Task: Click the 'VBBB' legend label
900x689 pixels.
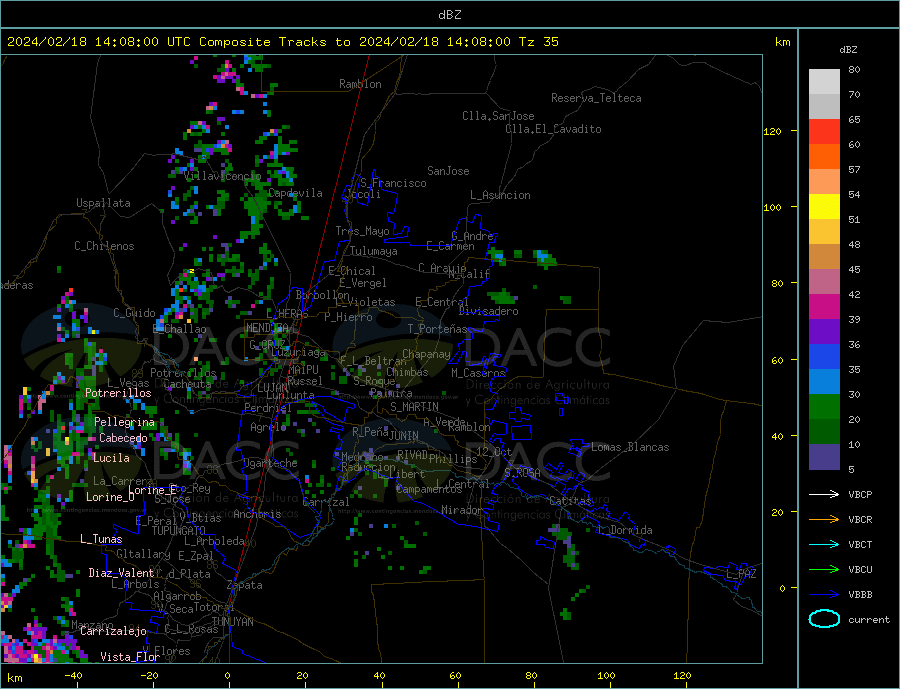Action: [x=860, y=594]
